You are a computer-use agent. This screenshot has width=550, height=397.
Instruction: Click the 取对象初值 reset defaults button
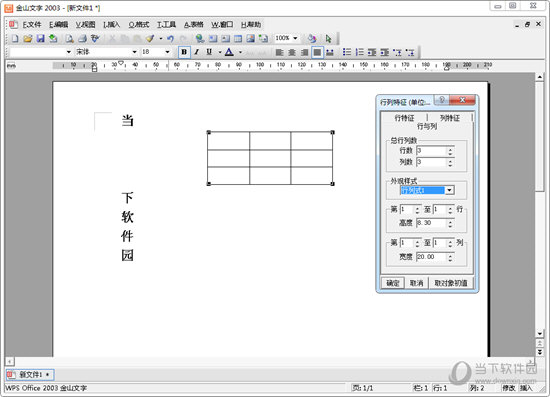click(x=451, y=283)
